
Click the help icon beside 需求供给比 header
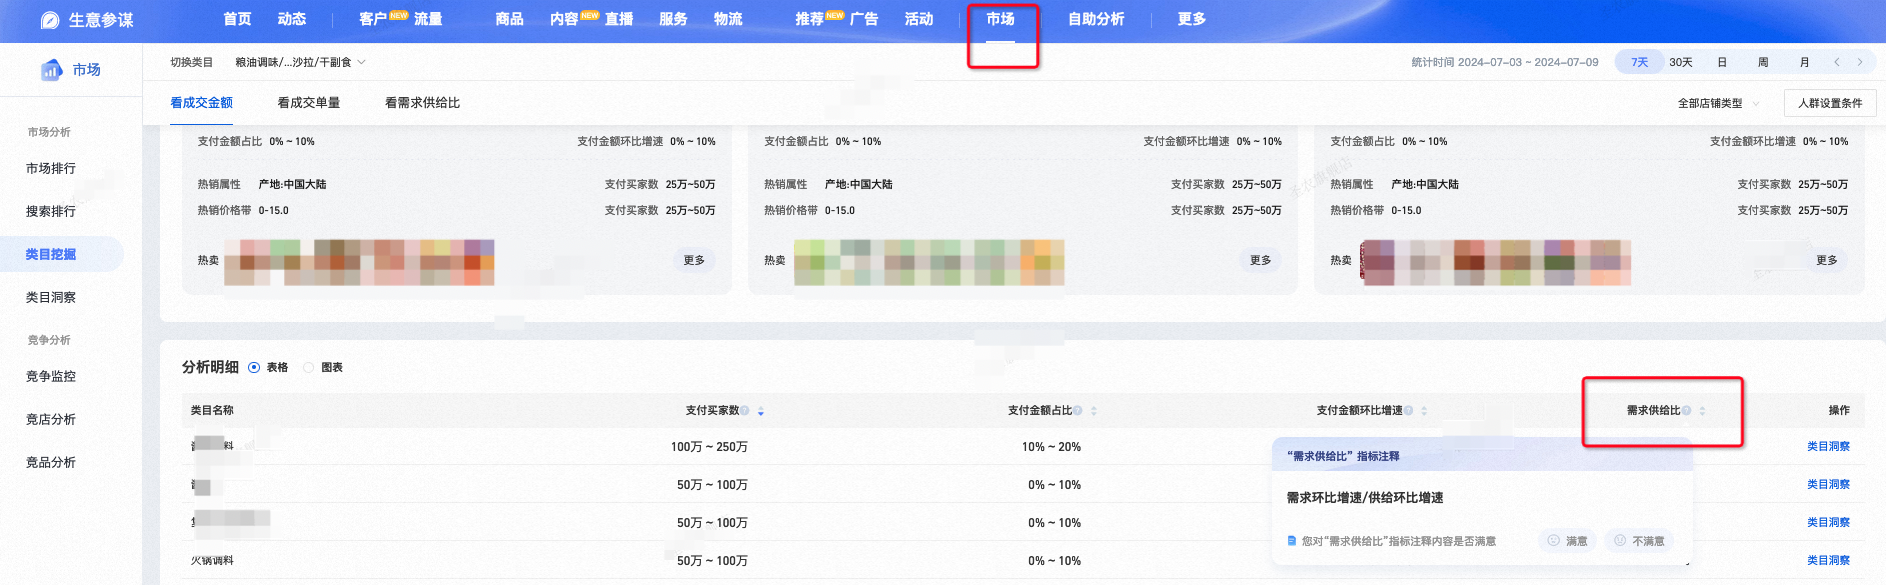(1686, 411)
